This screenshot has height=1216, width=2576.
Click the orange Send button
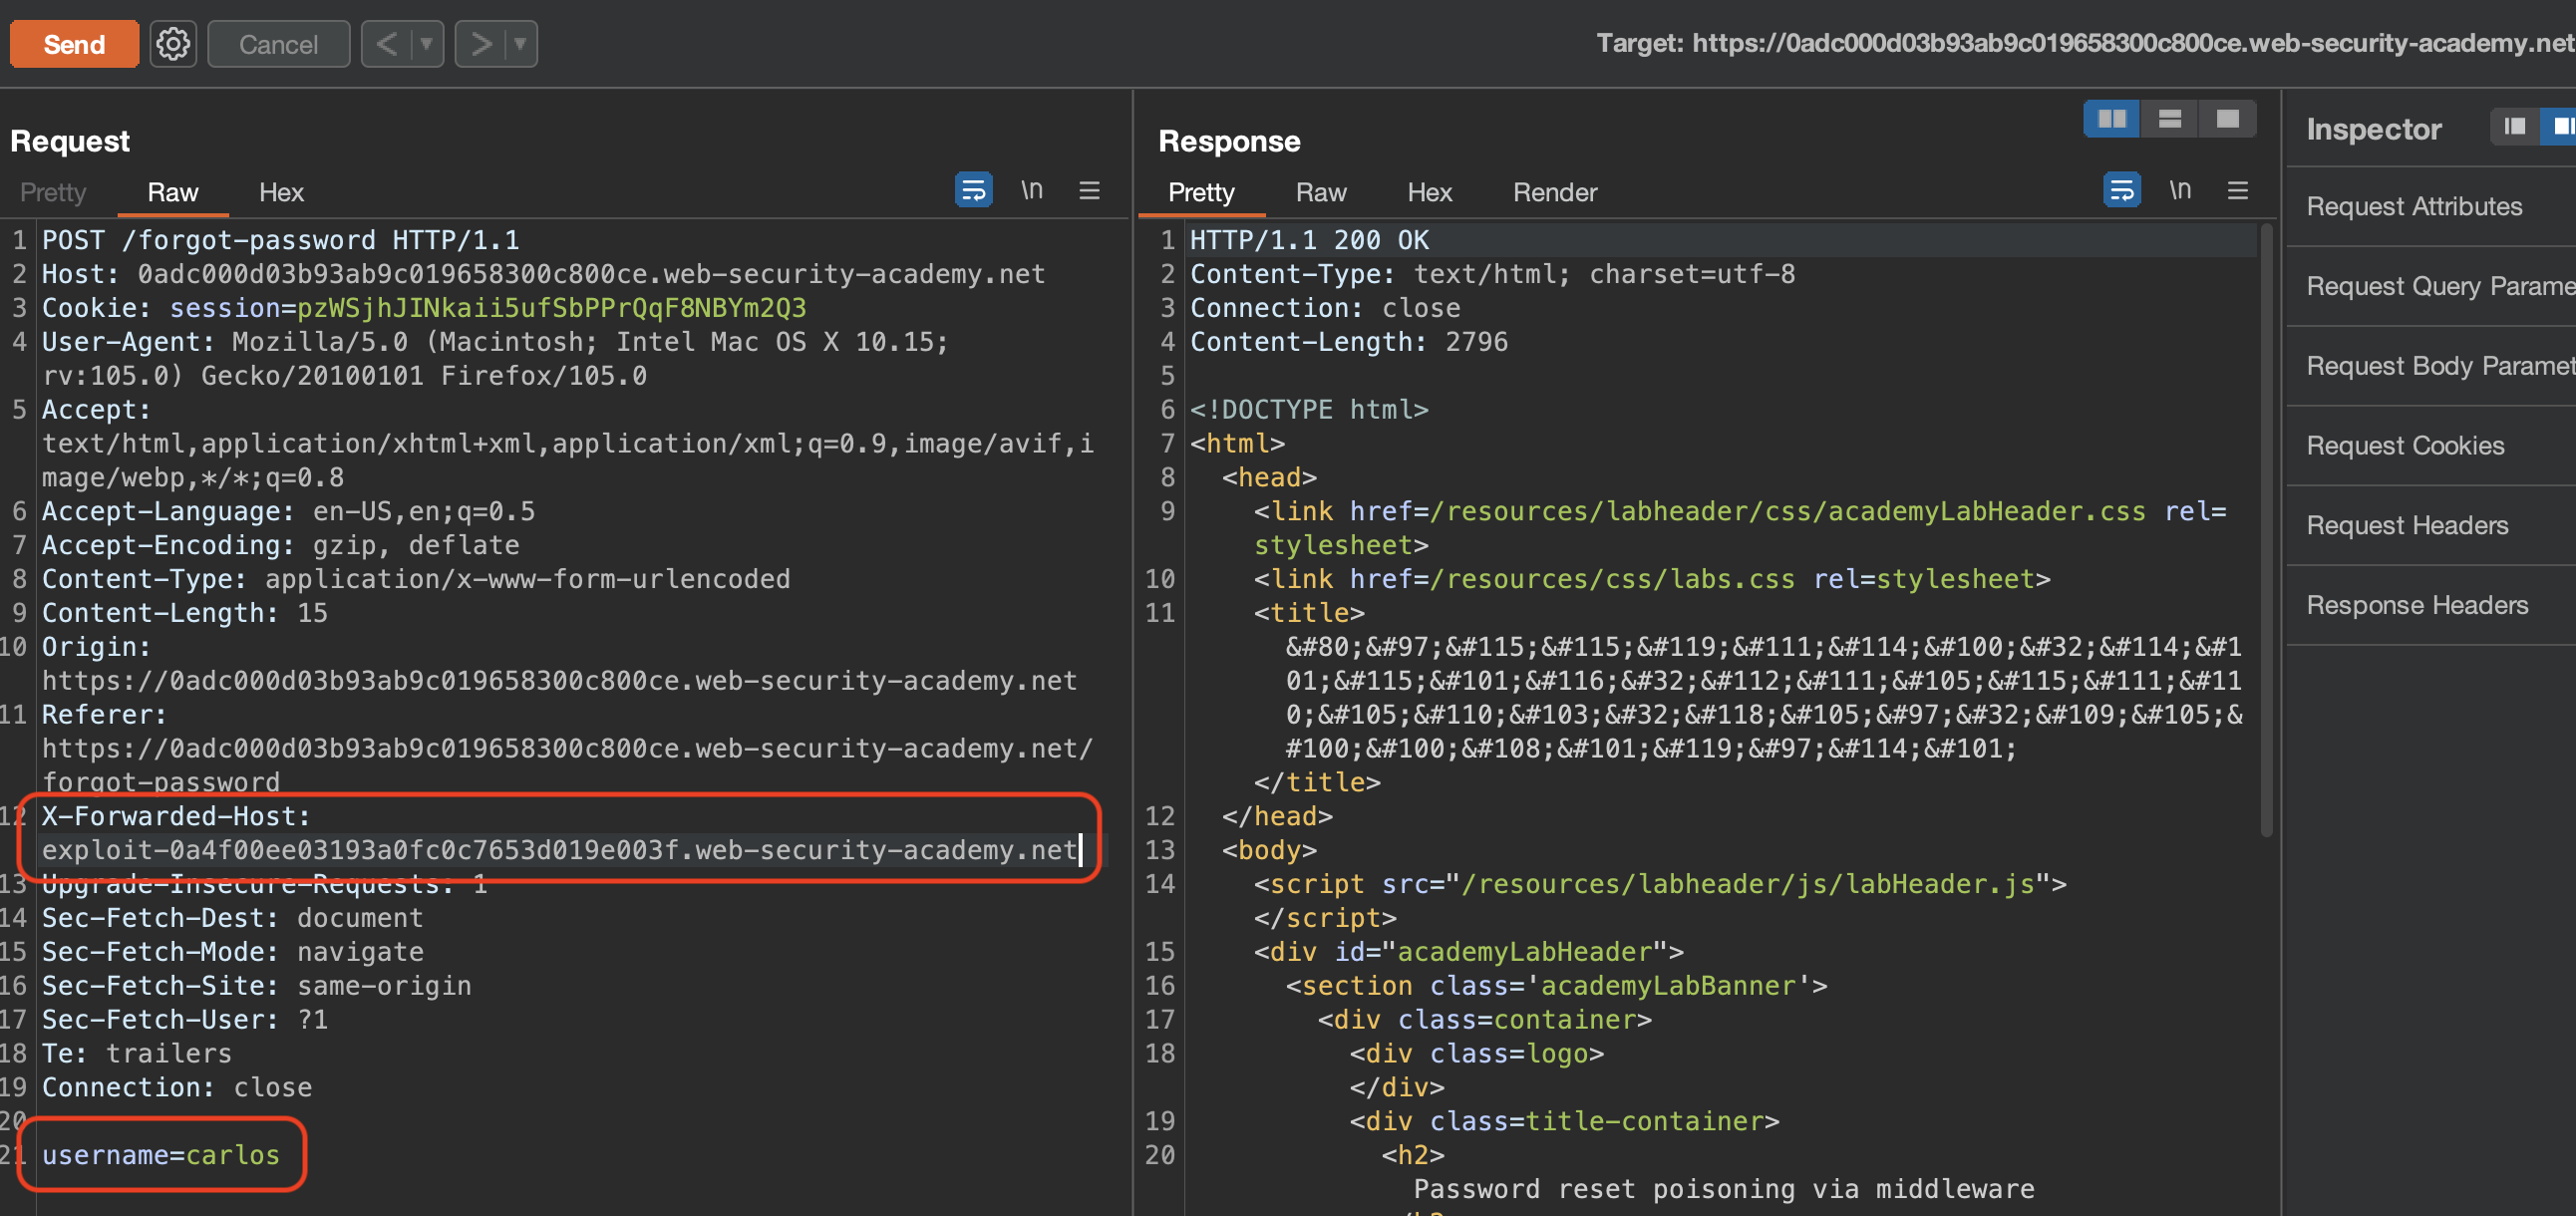[74, 44]
